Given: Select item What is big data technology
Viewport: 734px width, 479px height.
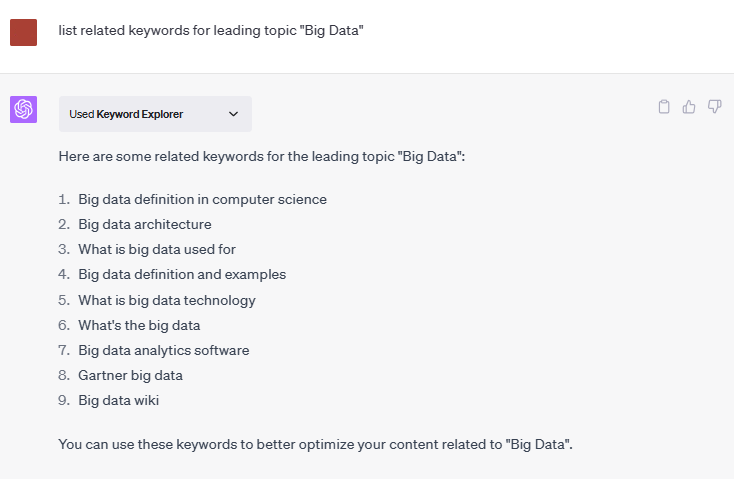Looking at the screenshot, I should pyautogui.click(x=167, y=300).
